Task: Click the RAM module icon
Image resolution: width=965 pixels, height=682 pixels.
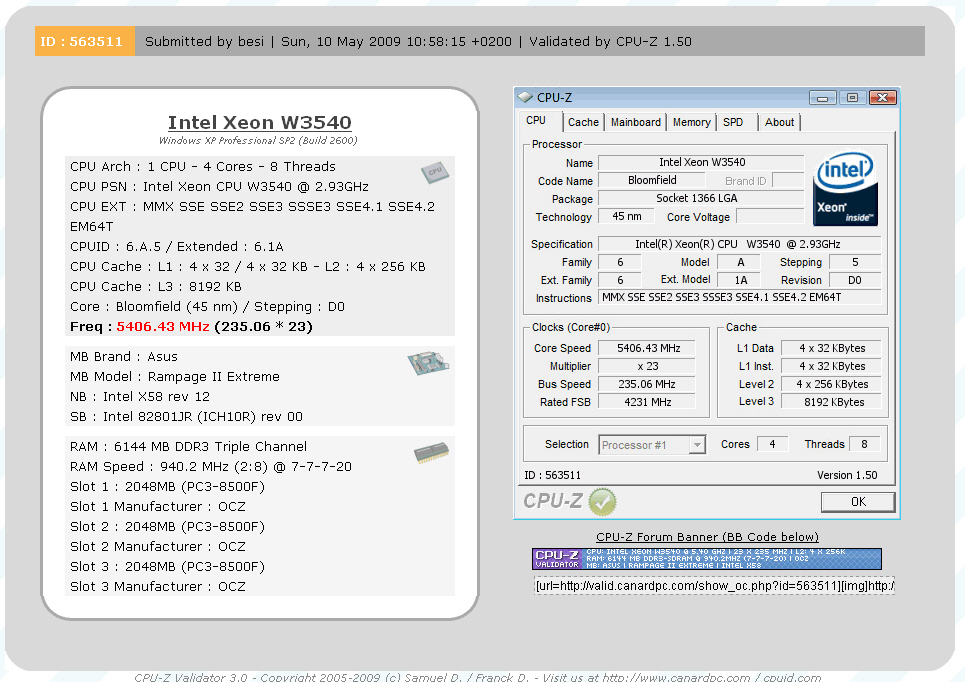Action: pyautogui.click(x=431, y=454)
